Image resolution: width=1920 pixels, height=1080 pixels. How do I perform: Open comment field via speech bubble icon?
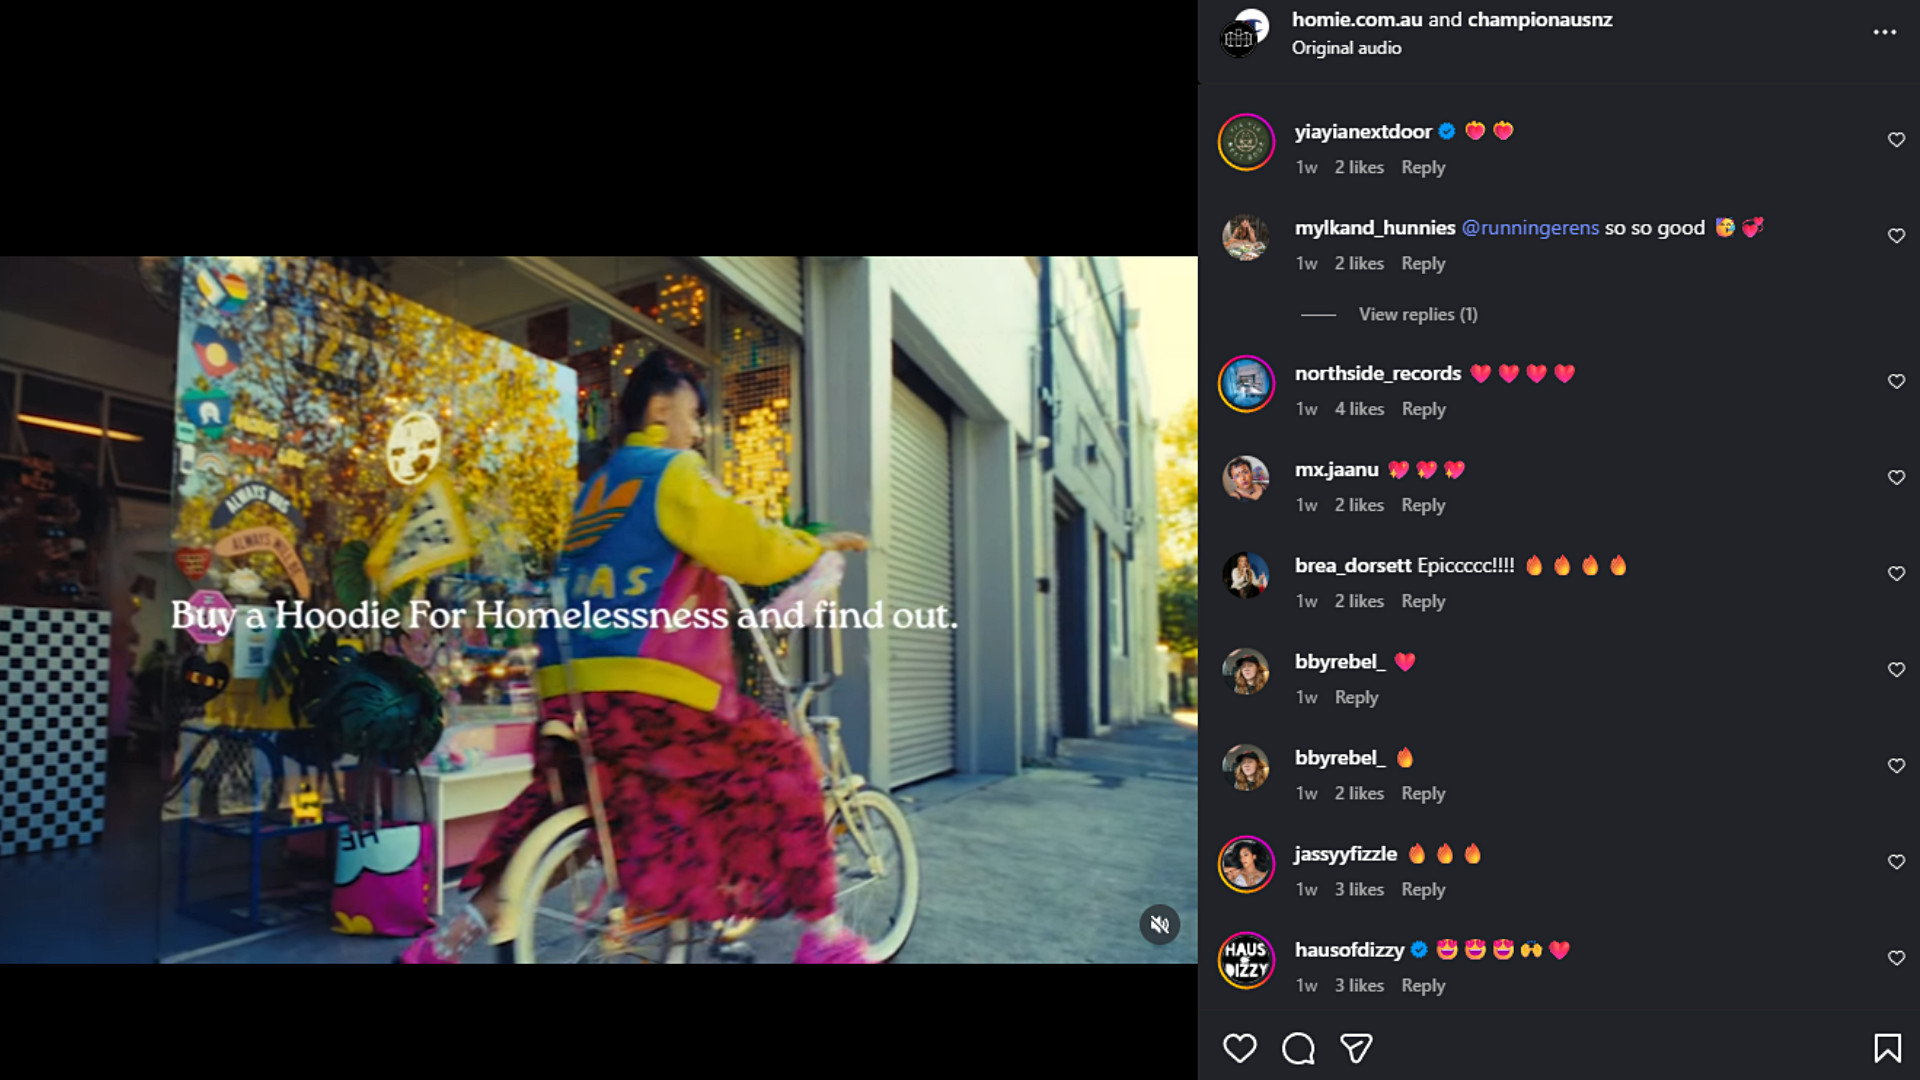(x=1298, y=1047)
